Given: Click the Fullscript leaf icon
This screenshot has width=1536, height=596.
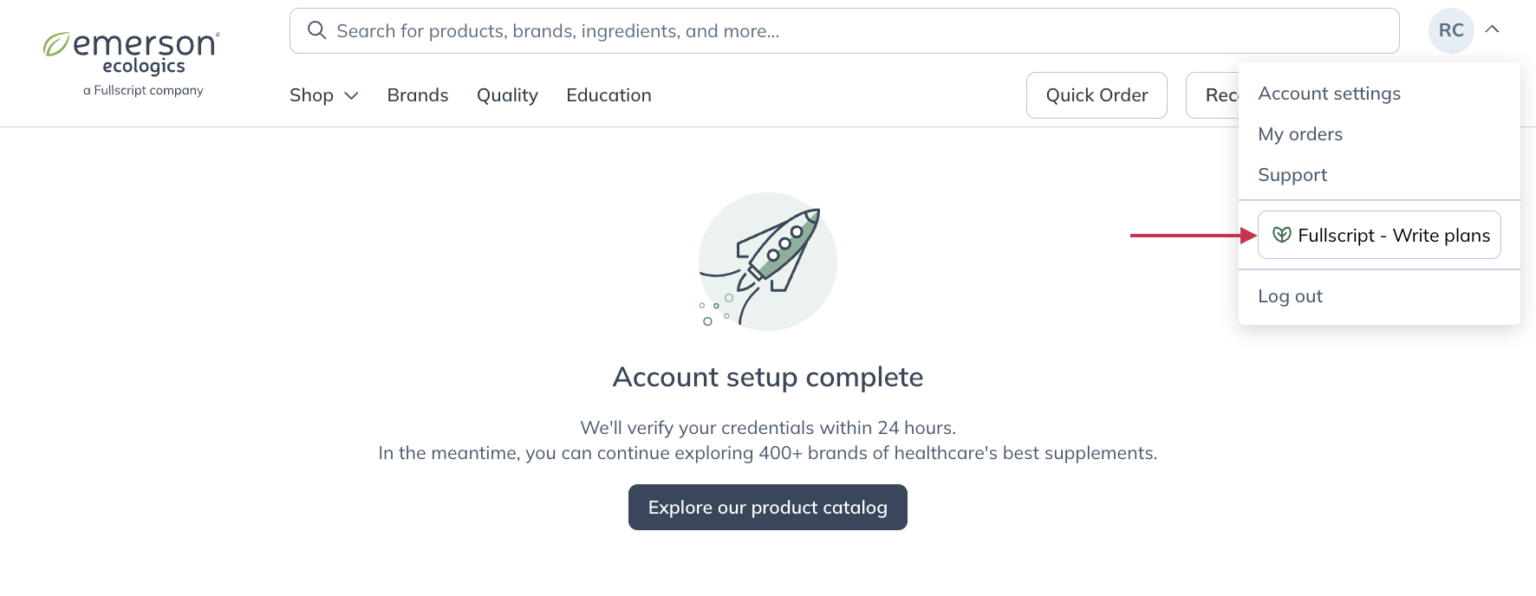Looking at the screenshot, I should pos(1282,234).
